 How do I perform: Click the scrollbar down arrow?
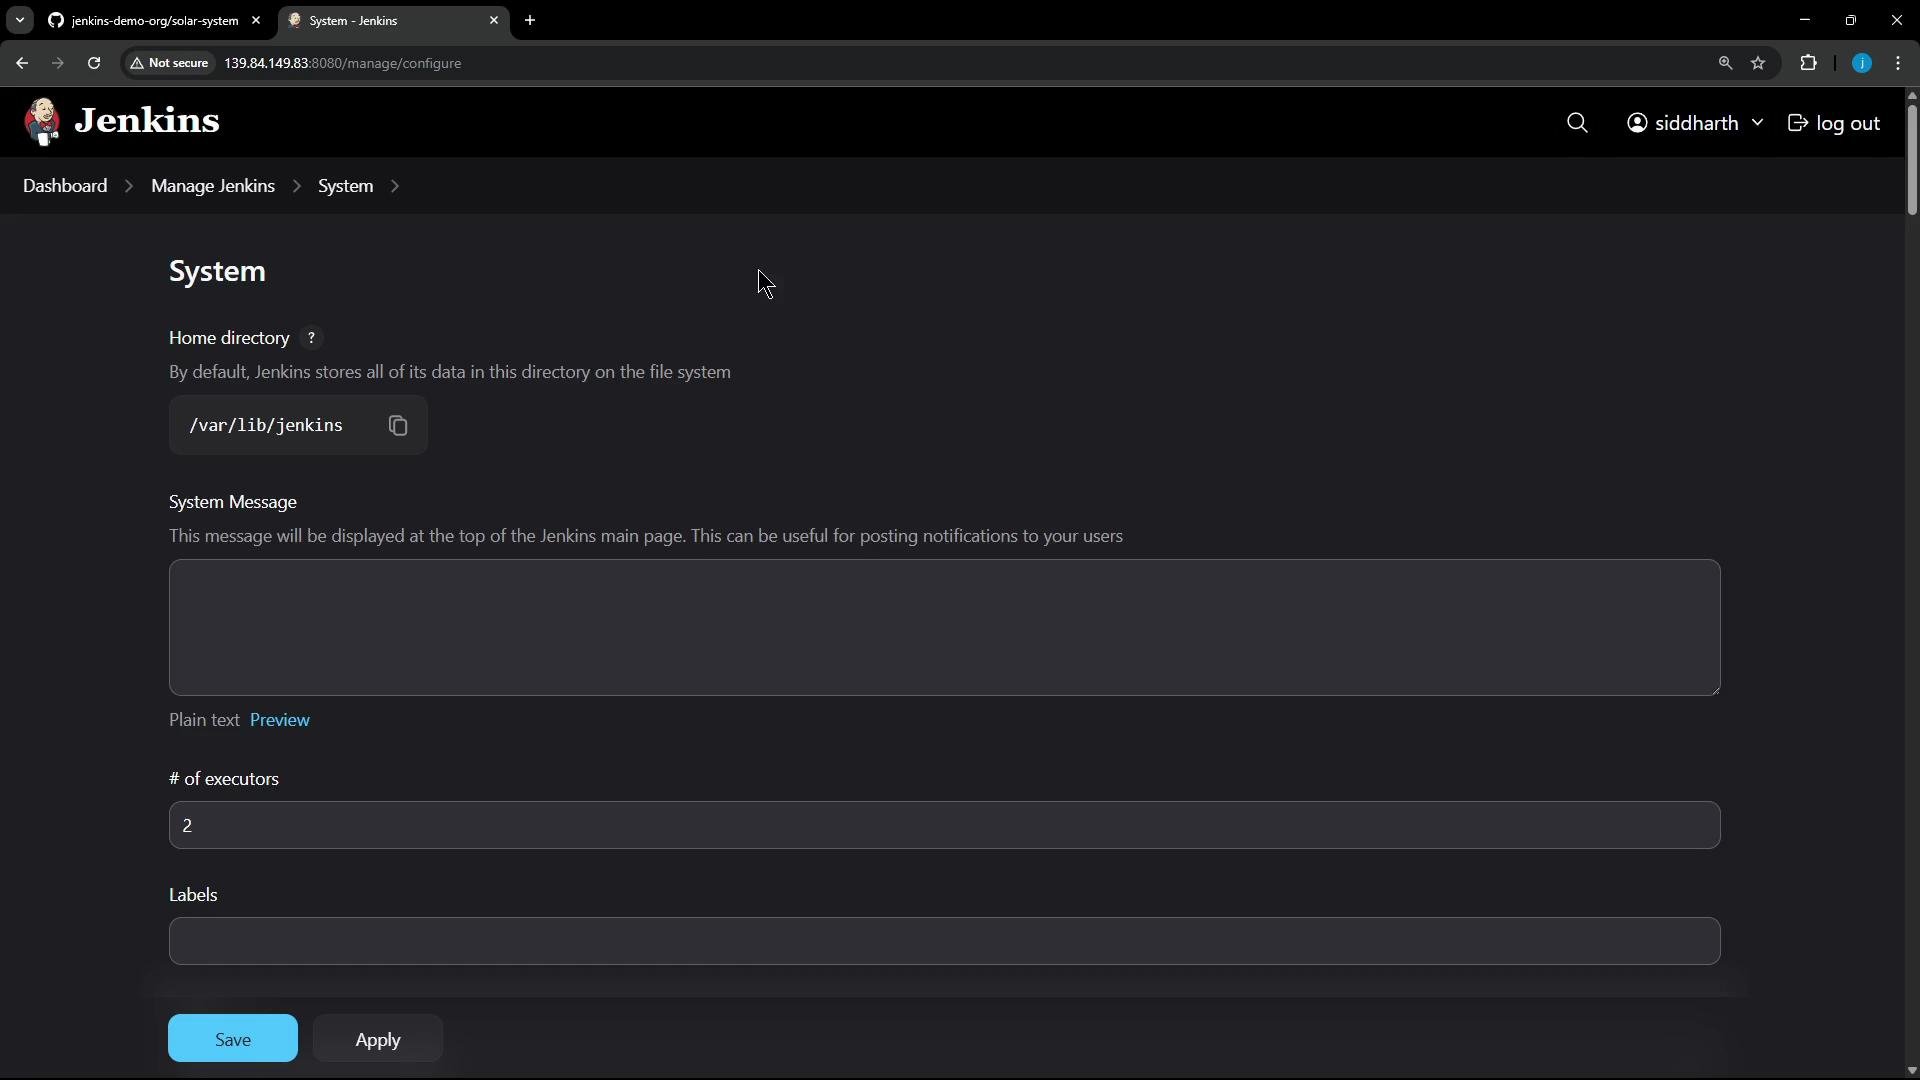point(1912,1071)
